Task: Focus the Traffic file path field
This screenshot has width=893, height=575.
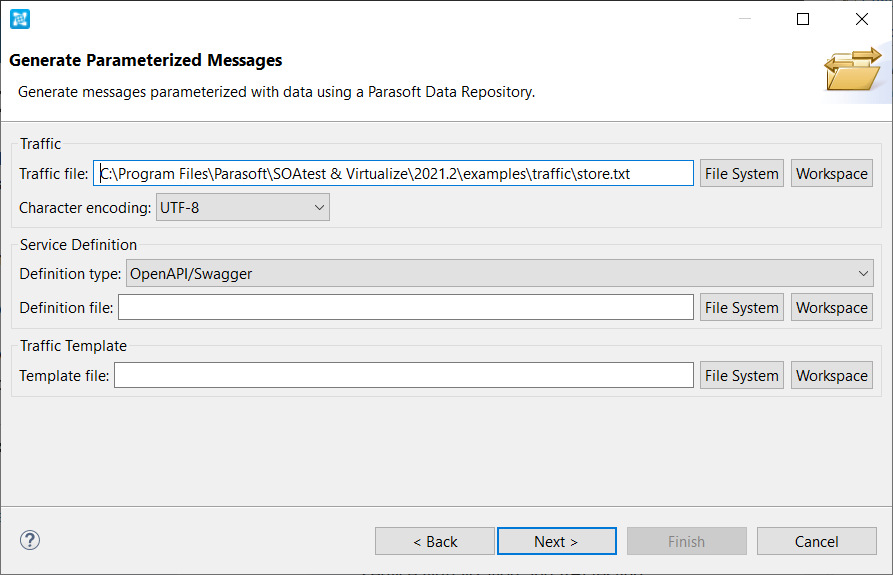Action: [x=394, y=173]
